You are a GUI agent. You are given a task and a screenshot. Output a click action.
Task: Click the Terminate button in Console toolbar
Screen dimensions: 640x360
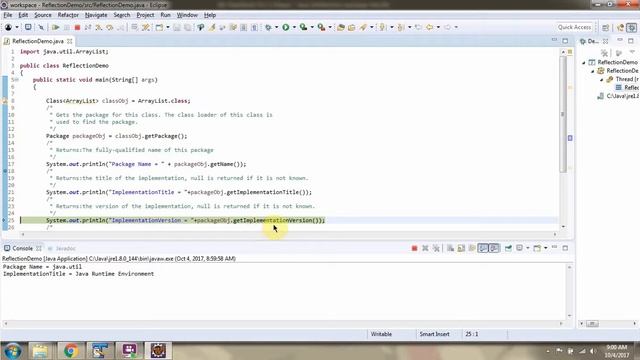click(x=414, y=248)
